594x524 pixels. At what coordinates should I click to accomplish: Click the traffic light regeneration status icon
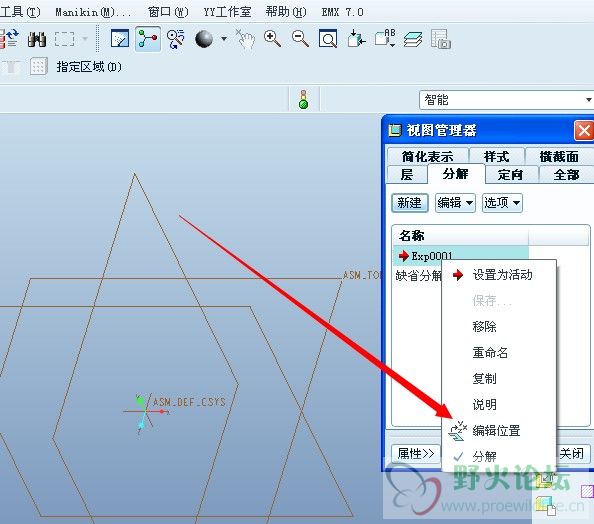[303, 99]
